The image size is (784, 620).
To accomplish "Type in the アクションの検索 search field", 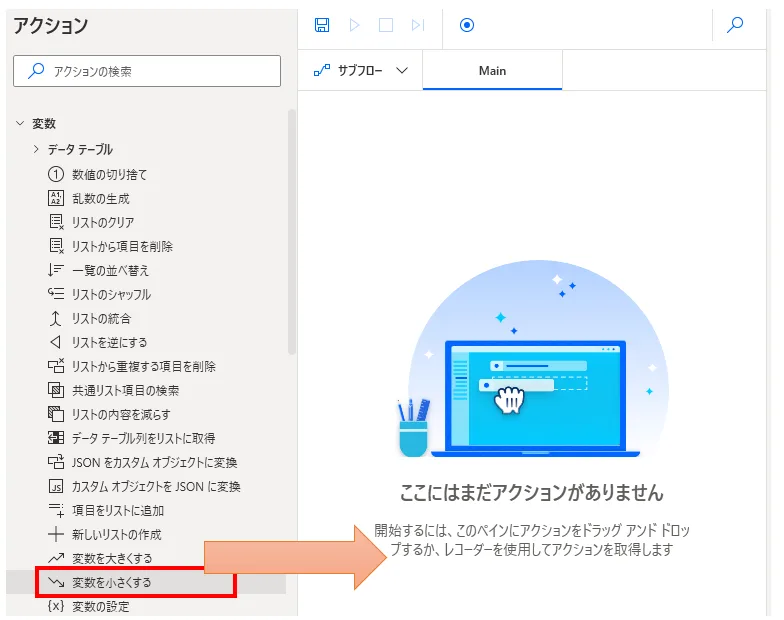I will pyautogui.click(x=147, y=71).
